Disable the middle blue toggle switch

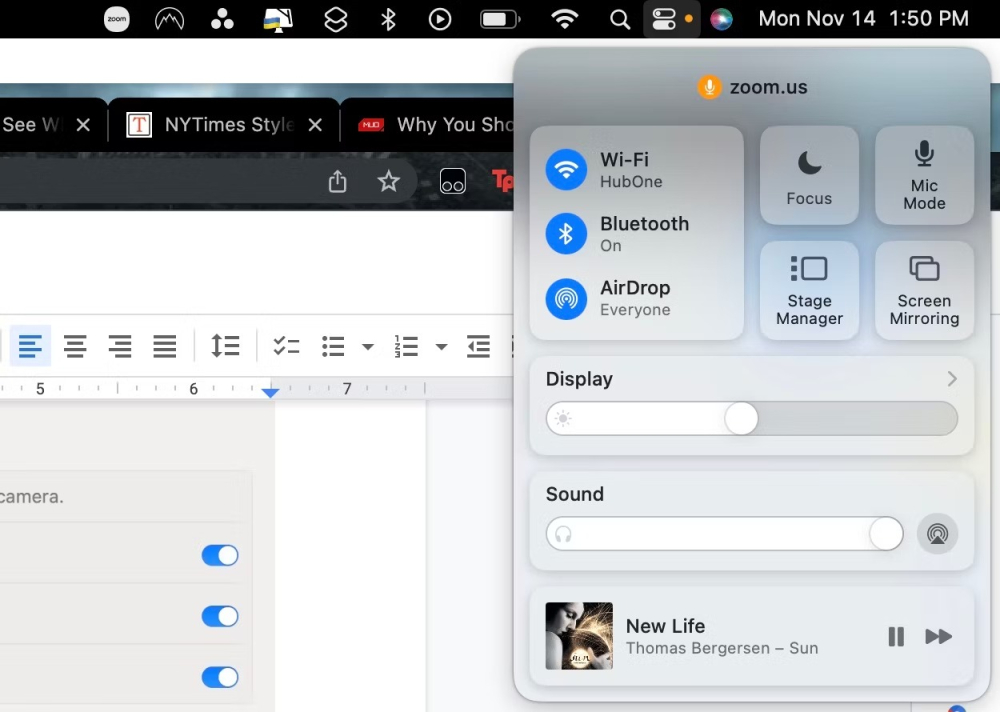coord(220,616)
